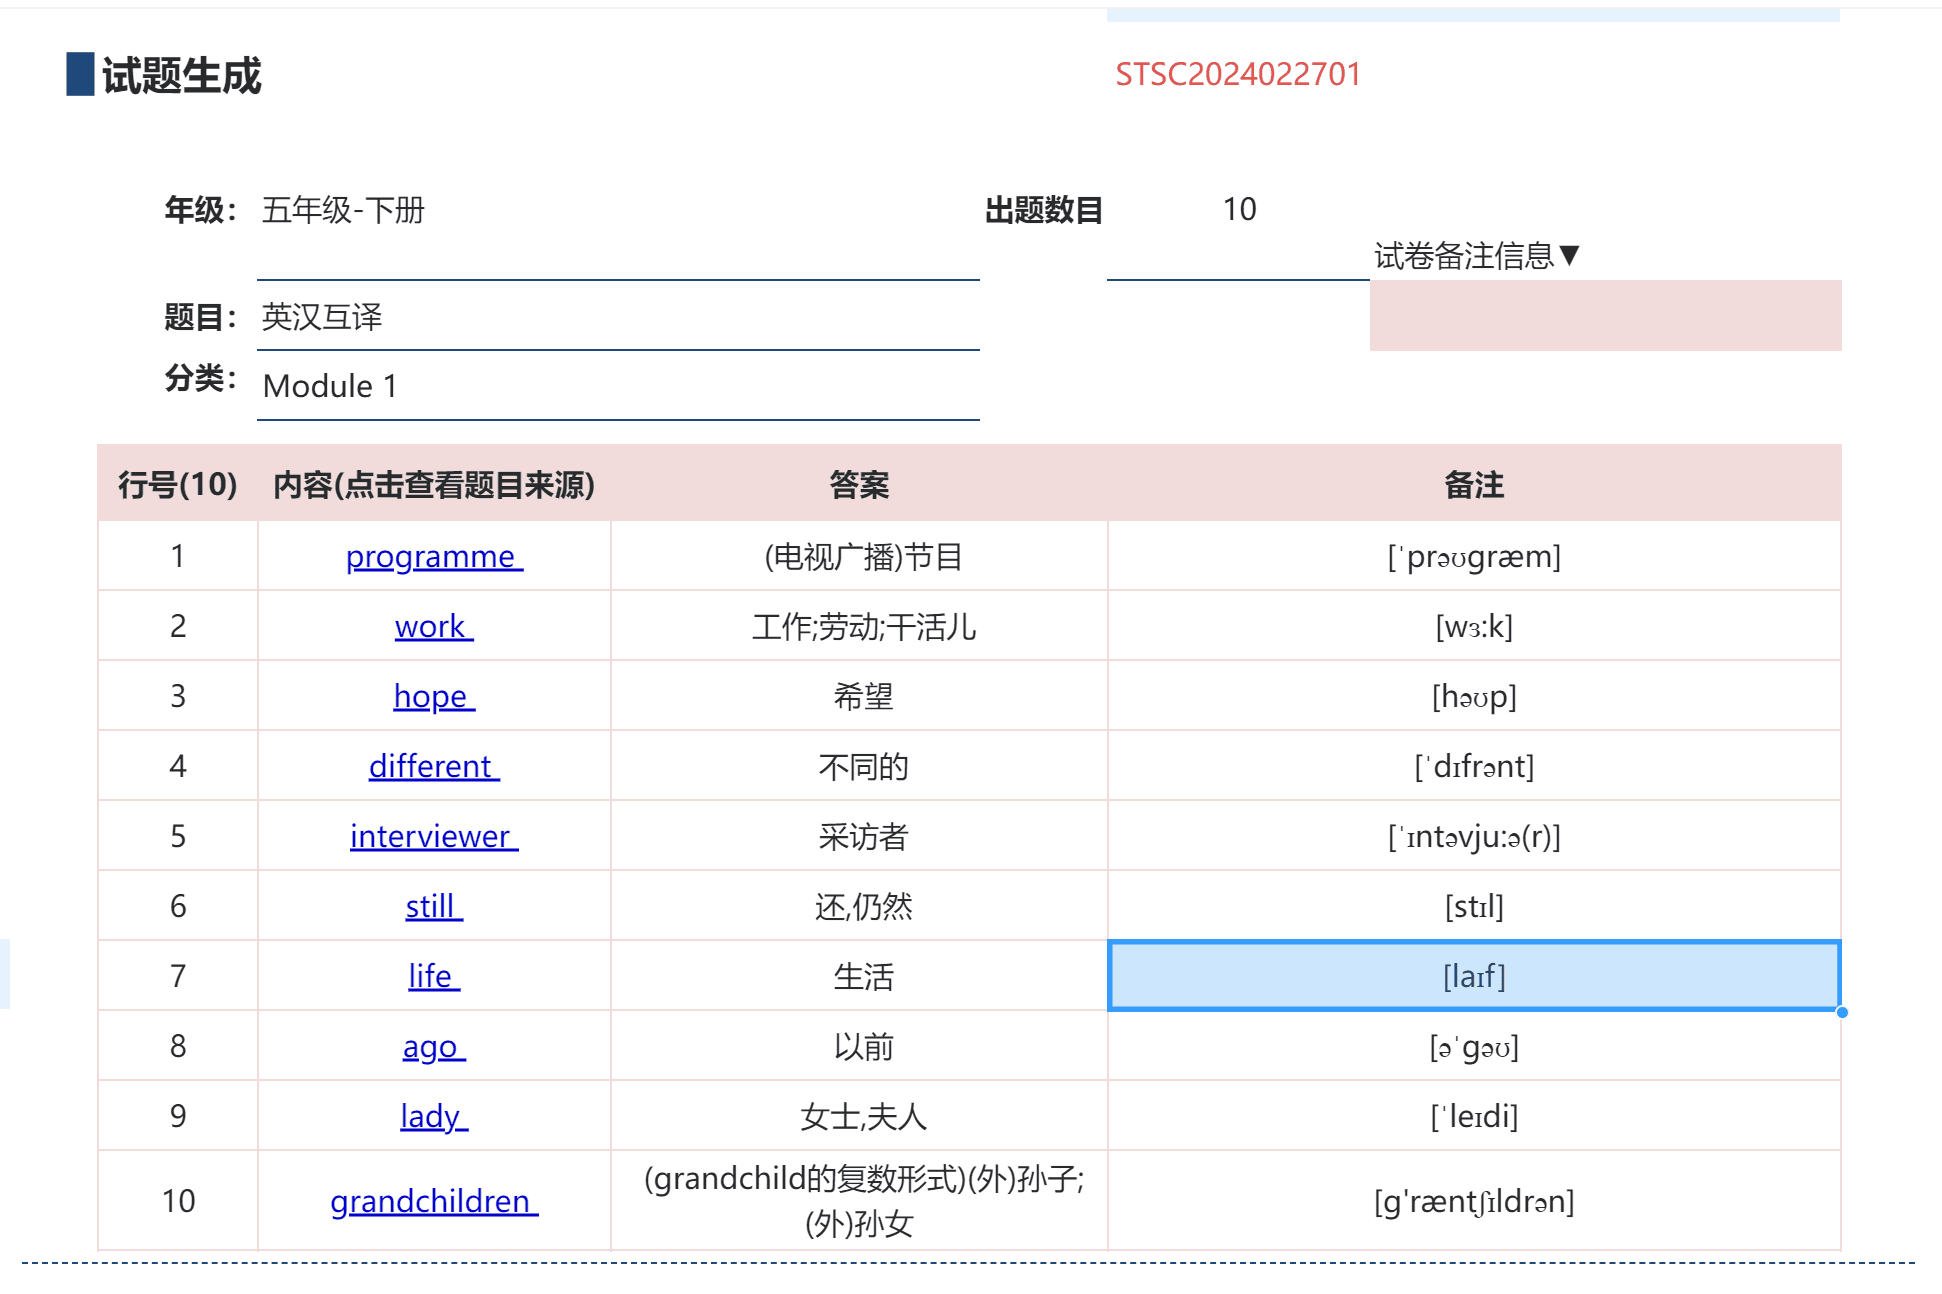Open the interviewer source link
1942x1294 pixels.
(x=434, y=836)
